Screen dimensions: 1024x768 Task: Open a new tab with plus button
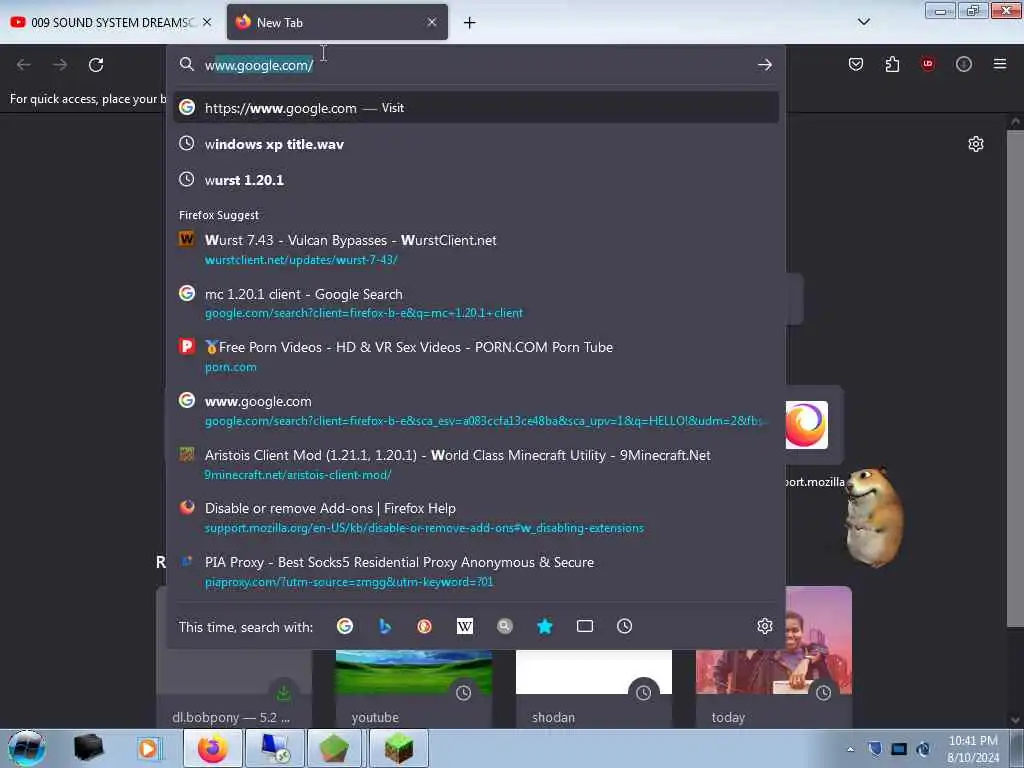(x=470, y=23)
